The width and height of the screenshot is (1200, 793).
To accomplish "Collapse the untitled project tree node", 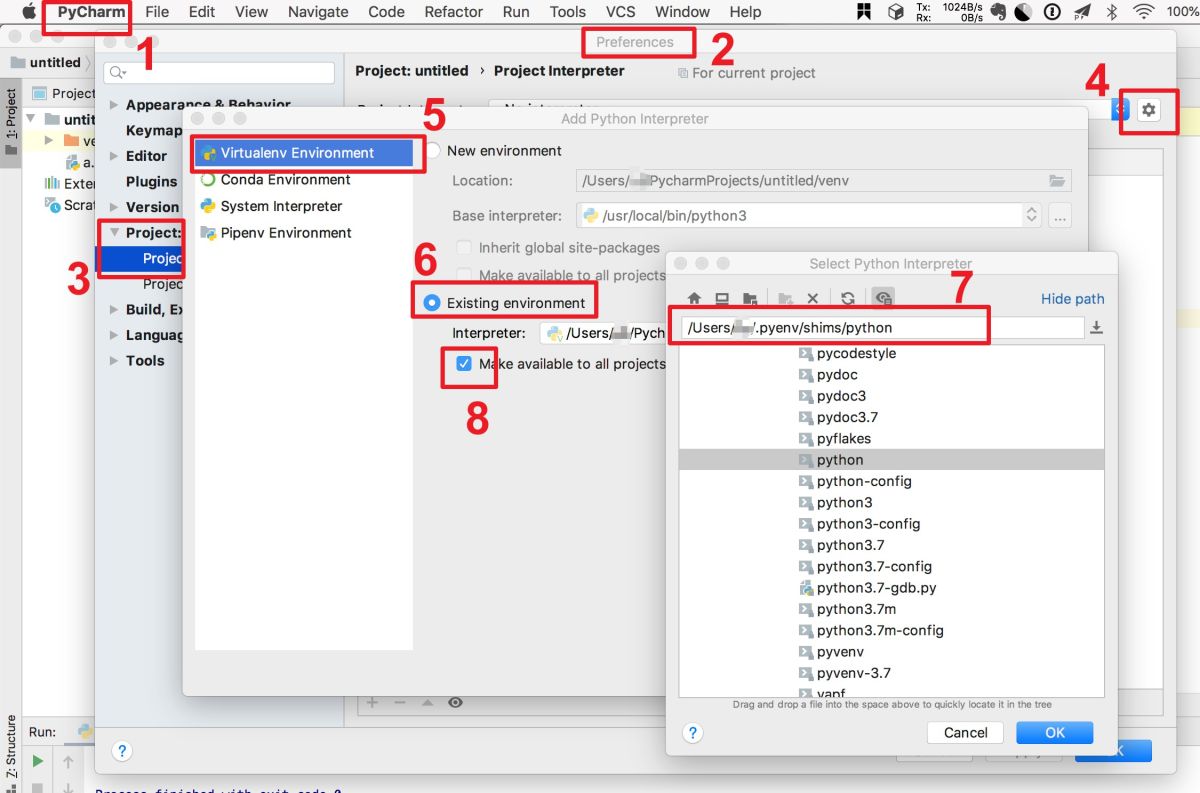I will click(30, 119).
